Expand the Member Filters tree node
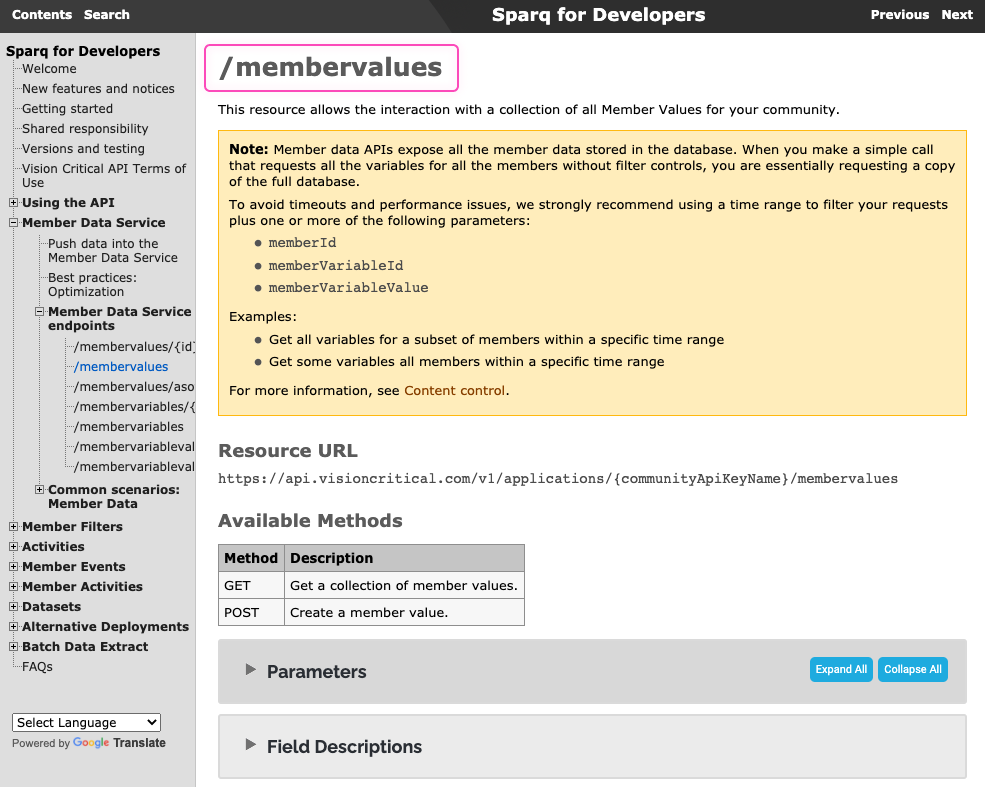Viewport: 985px width, 787px height. (14, 527)
